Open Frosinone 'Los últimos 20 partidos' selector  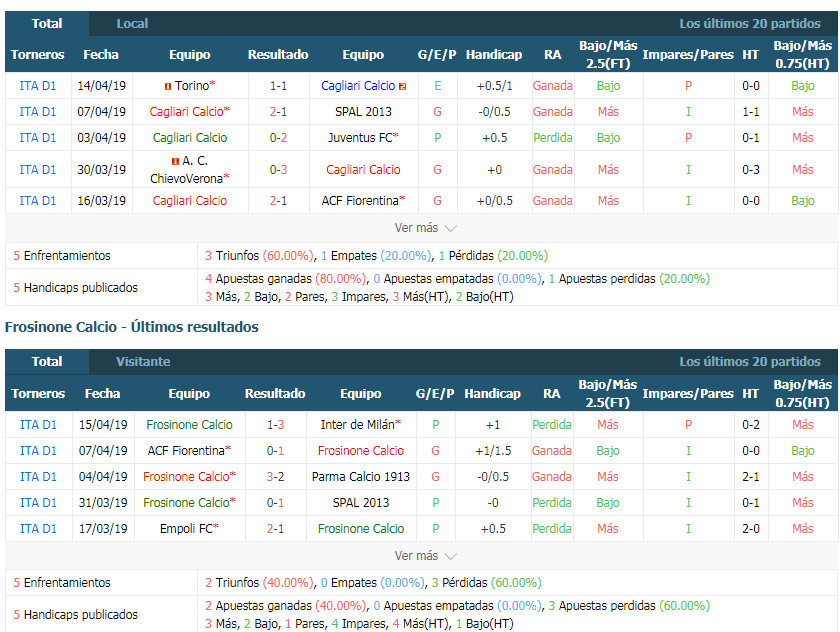click(x=749, y=362)
